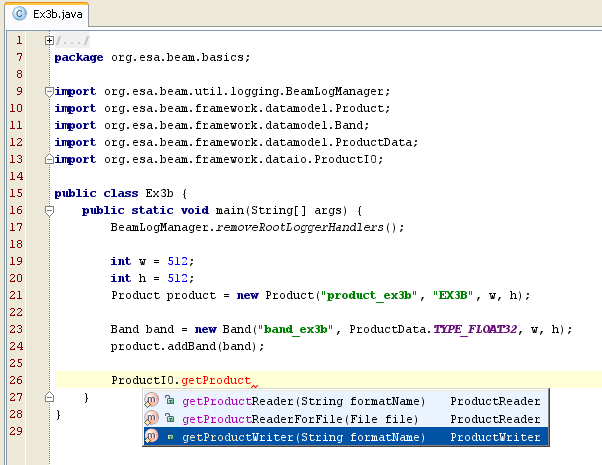Viewport: 602px width, 465px height.
Task: Click the method icon beside getProductReaderForFile
Action: [151, 418]
